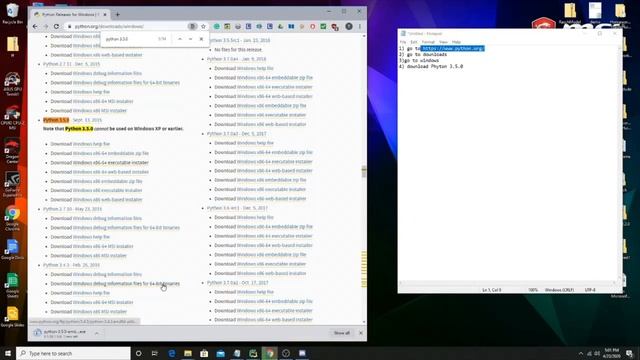Open the Google Chrome desktop shortcut
Screen dimensions: 640x360
coord(12,218)
